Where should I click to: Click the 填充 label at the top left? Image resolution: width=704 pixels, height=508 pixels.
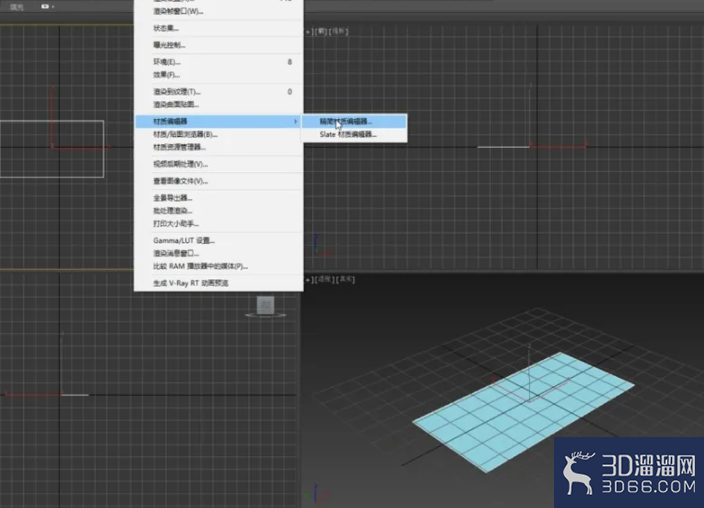(x=17, y=7)
